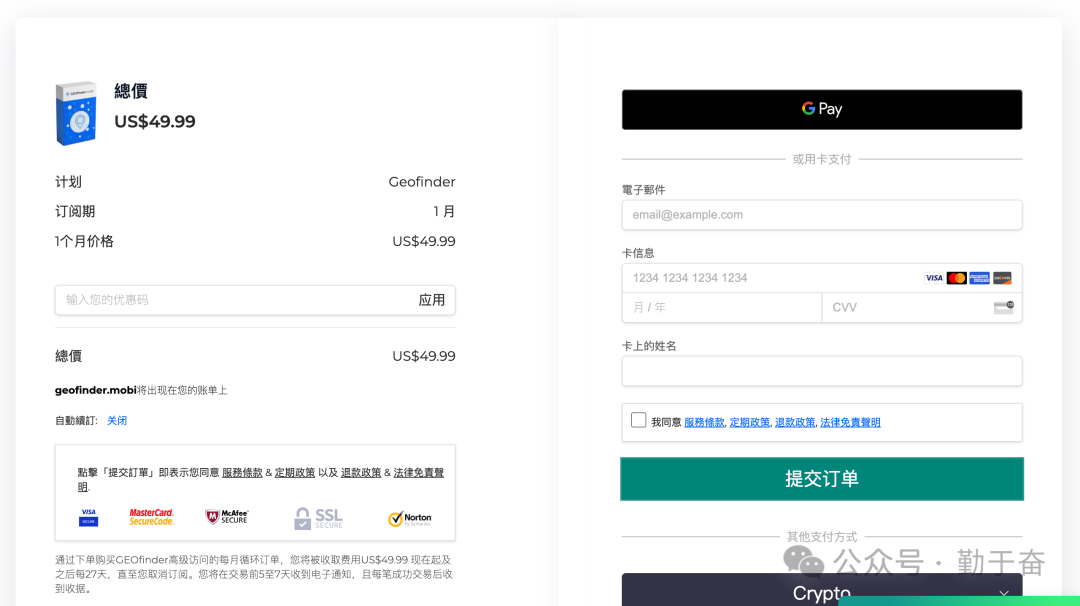This screenshot has width=1080, height=606.
Task: Apply the coupon using 应用 button
Action: click(433, 299)
